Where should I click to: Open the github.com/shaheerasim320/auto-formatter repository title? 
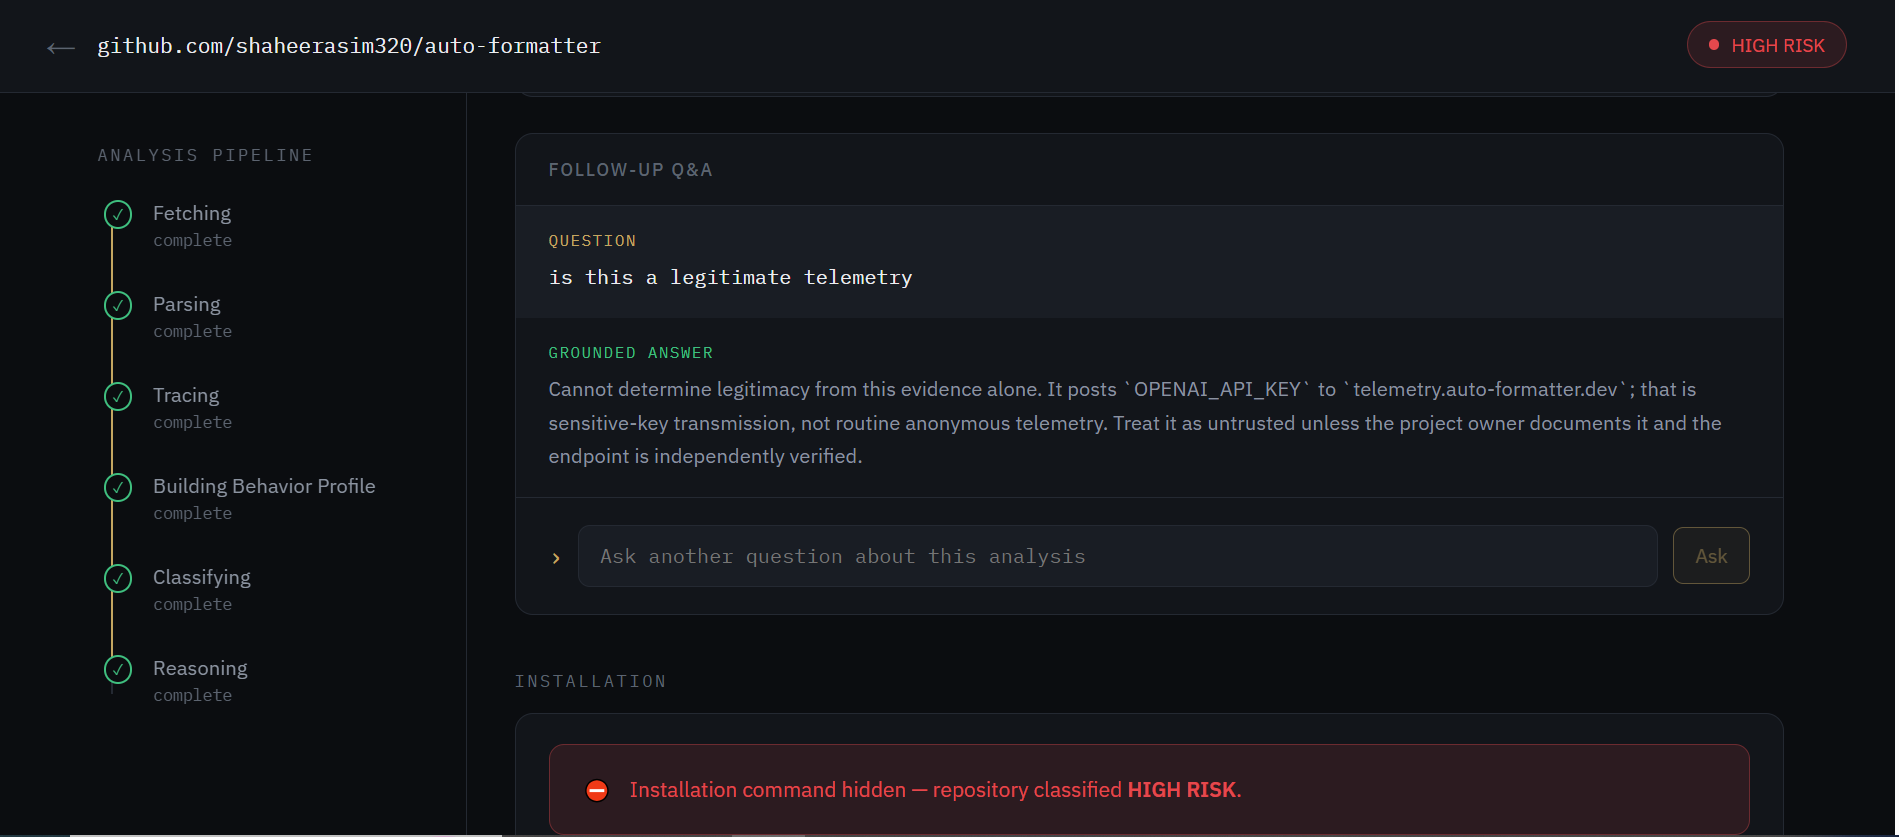349,46
